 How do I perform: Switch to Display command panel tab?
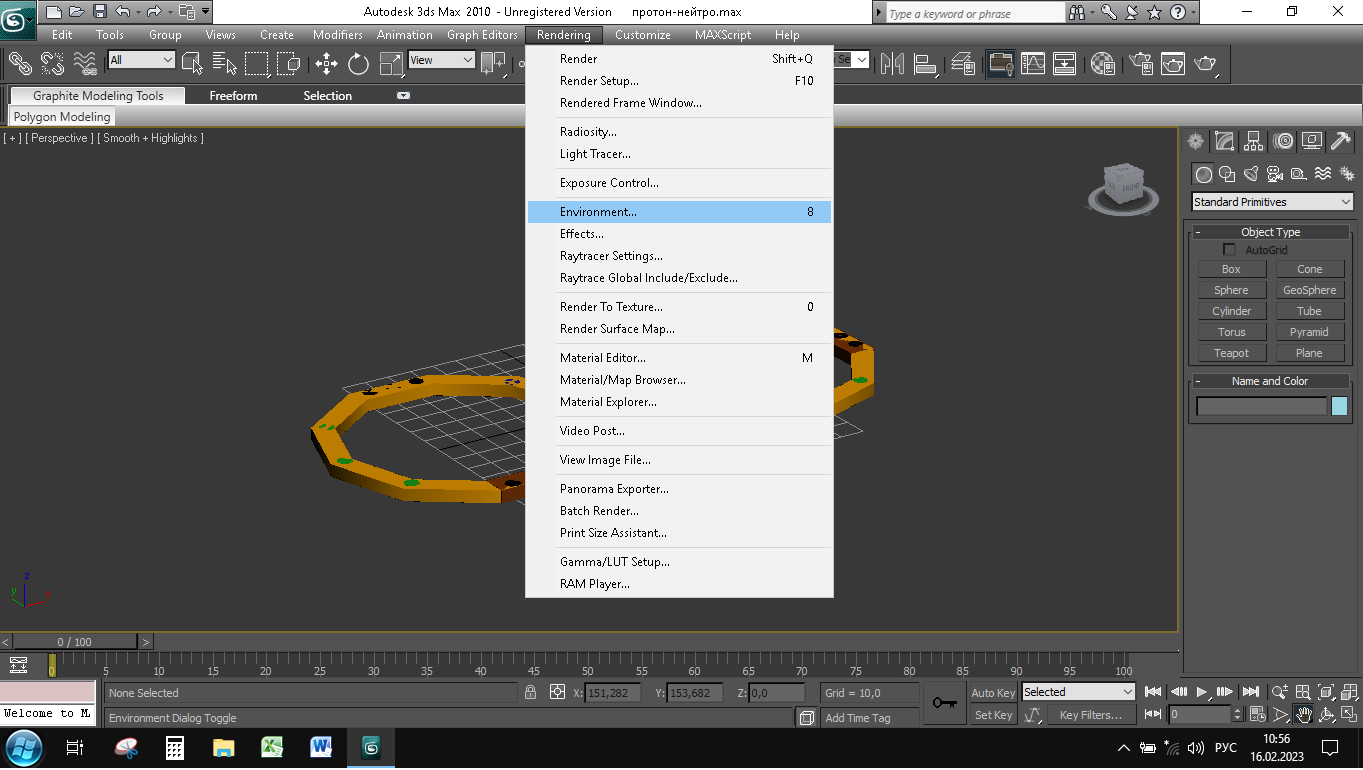pos(1312,142)
